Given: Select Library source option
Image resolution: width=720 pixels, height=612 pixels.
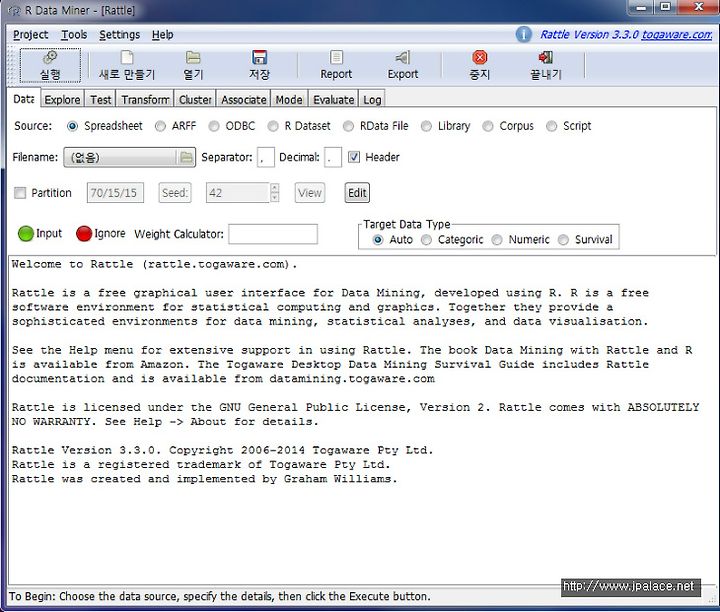Looking at the screenshot, I should pyautogui.click(x=426, y=126).
